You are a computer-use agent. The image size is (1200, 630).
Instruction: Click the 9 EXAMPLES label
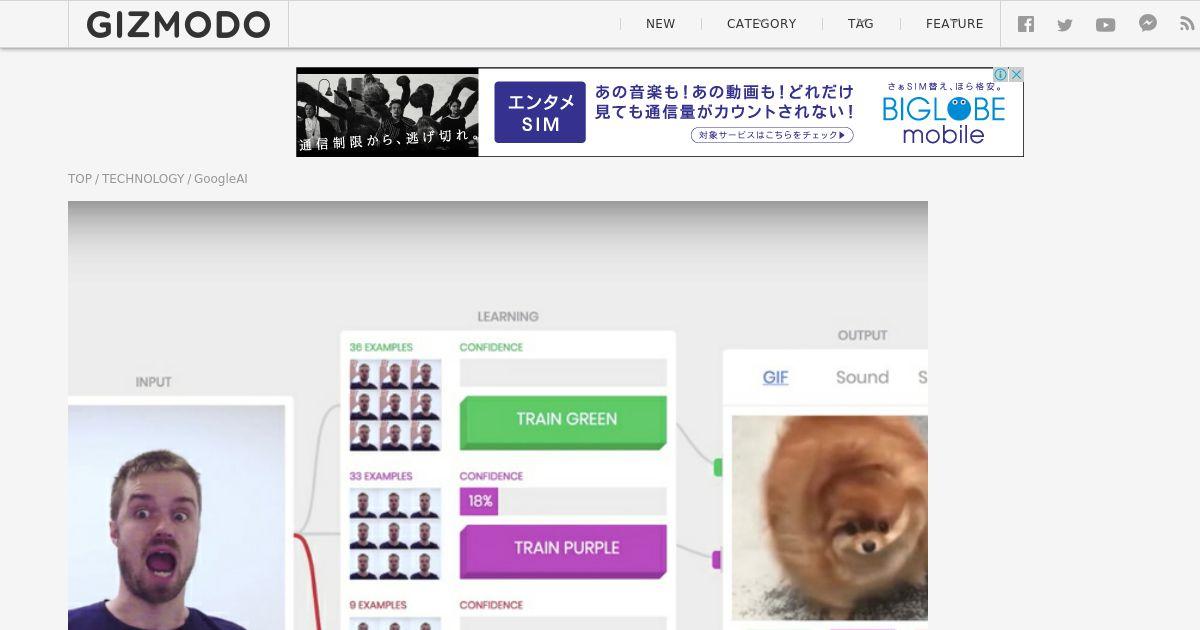click(x=378, y=605)
